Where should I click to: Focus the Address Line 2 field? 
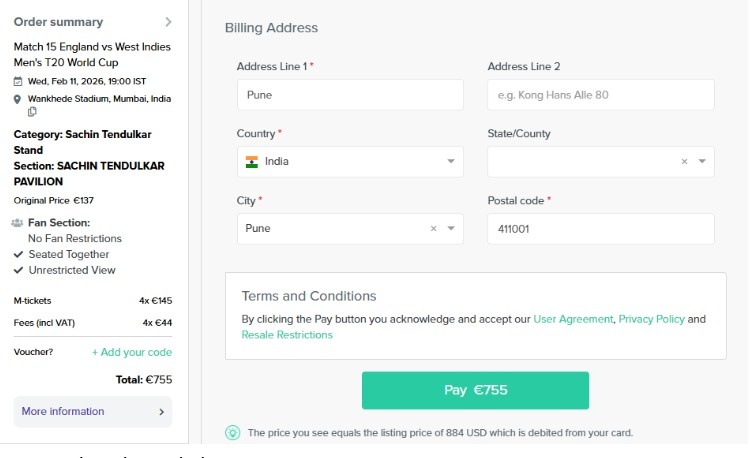601,95
